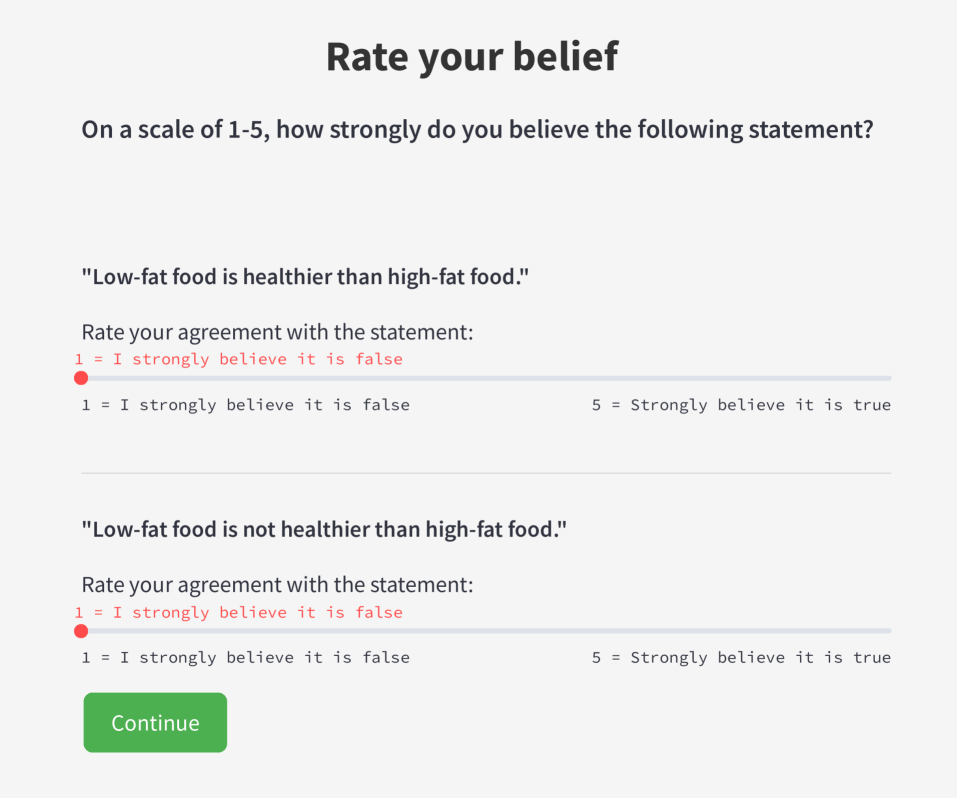Click the green Continue button

[x=155, y=722]
